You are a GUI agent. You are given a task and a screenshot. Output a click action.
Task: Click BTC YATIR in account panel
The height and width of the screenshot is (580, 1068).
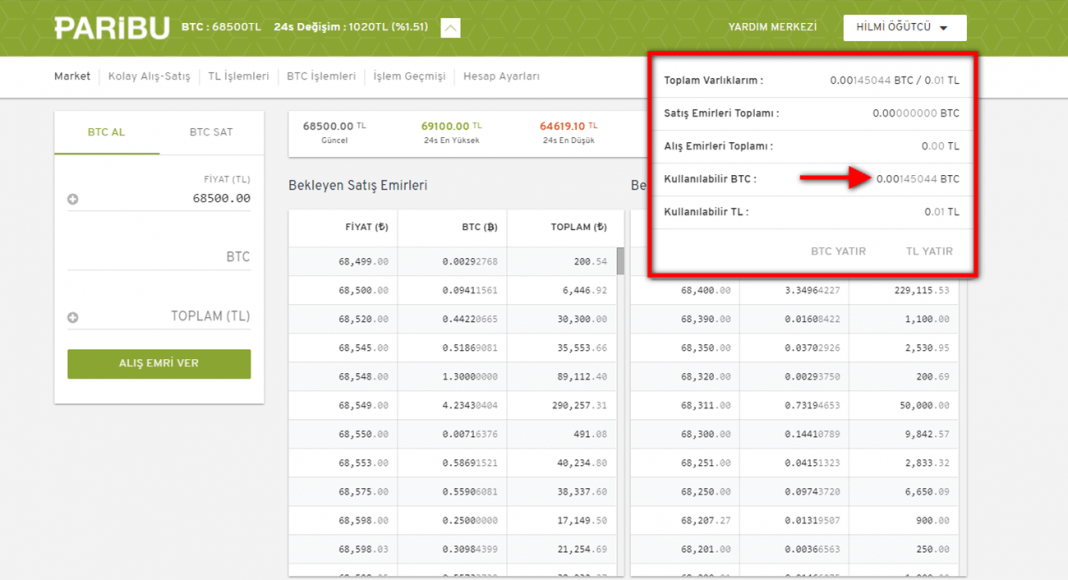click(x=838, y=251)
